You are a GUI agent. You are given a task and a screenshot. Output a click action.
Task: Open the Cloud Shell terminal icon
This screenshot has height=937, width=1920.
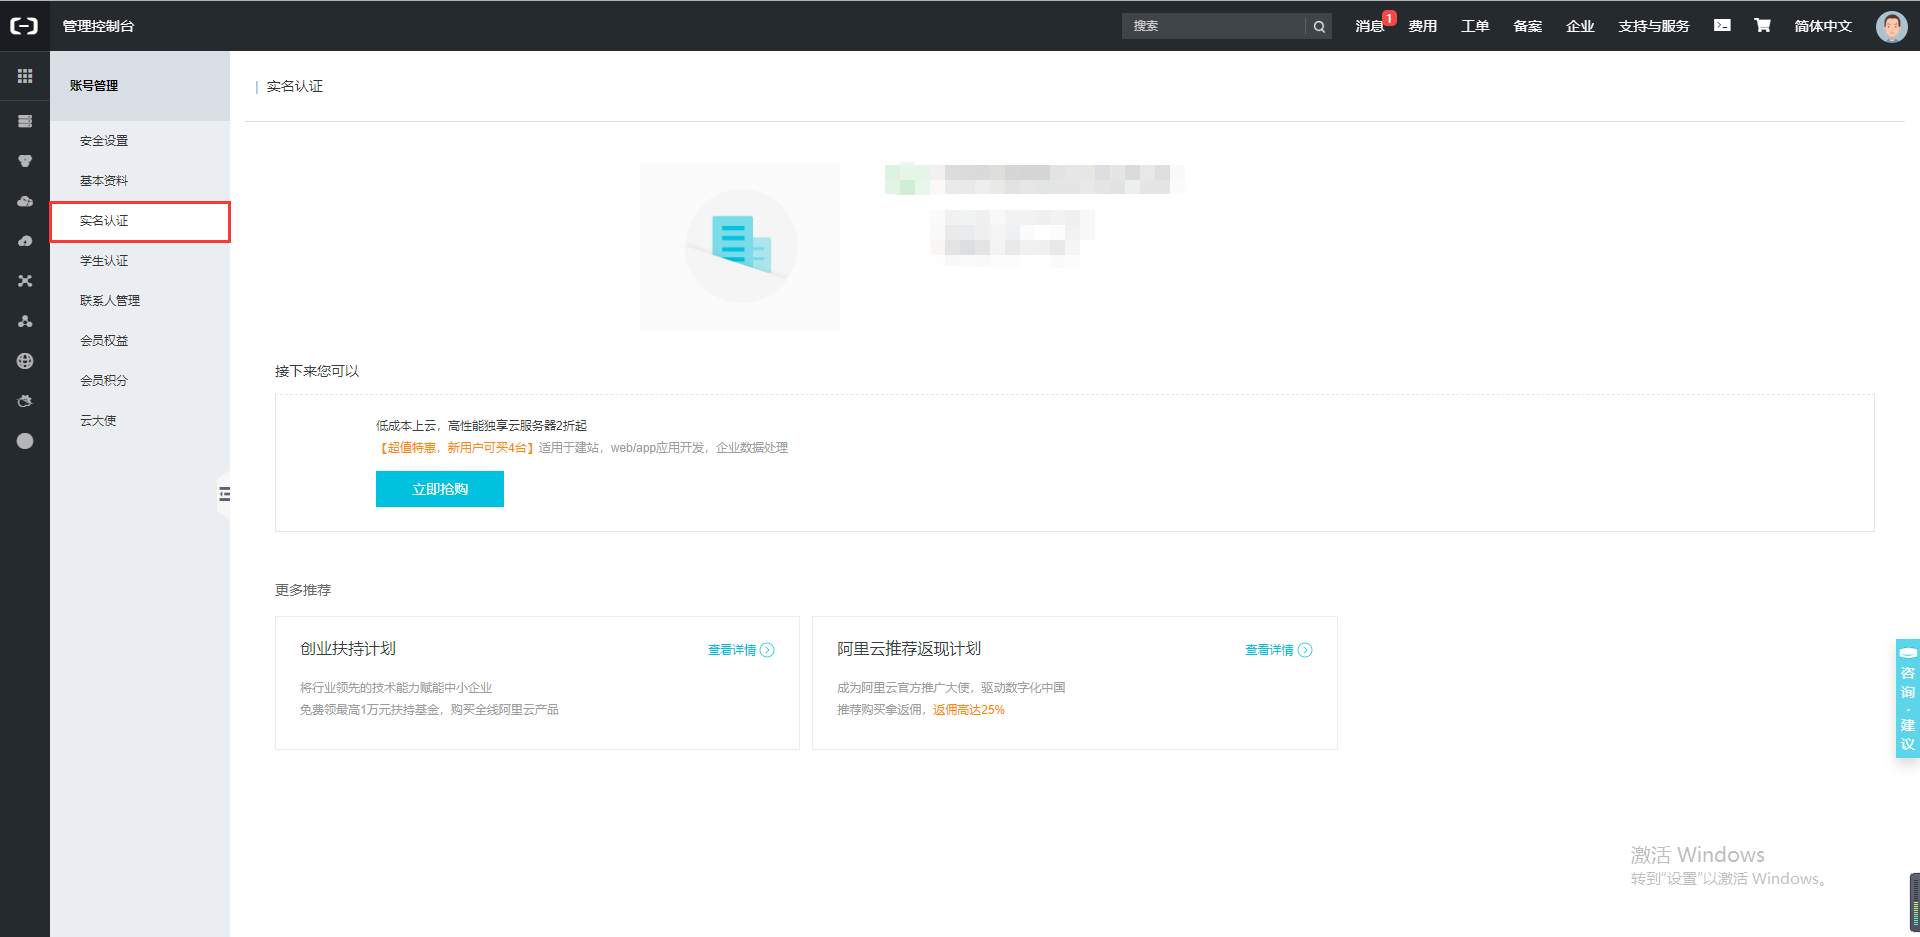[x=1722, y=26]
